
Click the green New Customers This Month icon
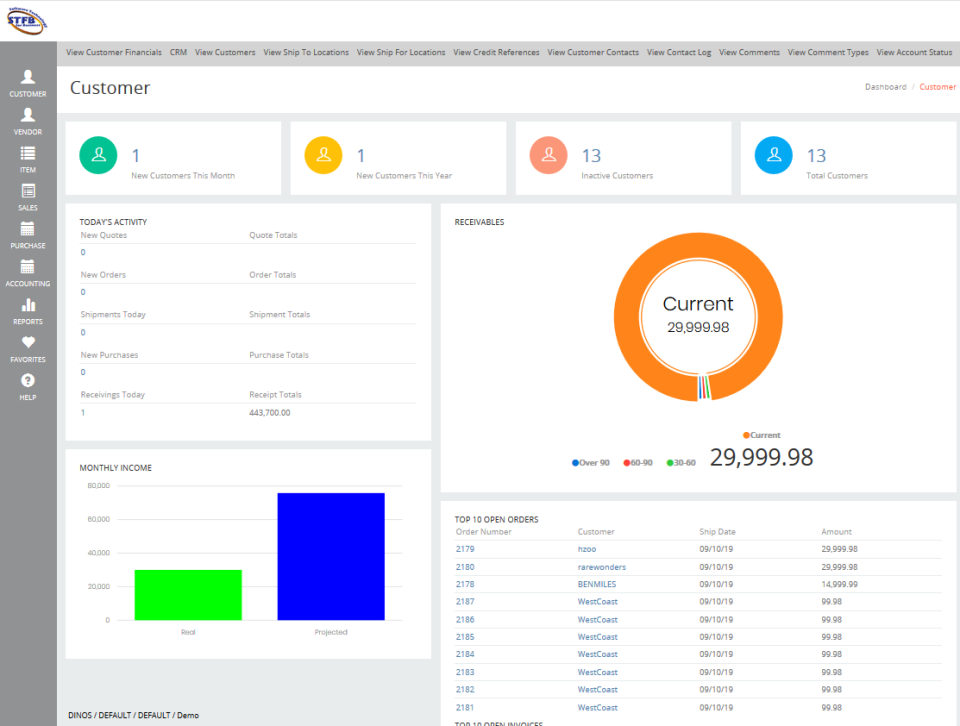pyautogui.click(x=98, y=155)
